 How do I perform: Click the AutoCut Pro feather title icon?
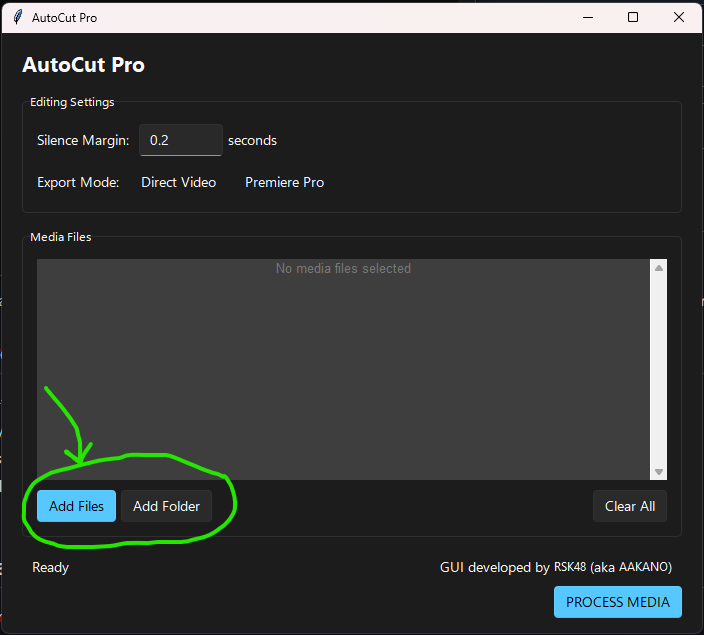[18, 18]
